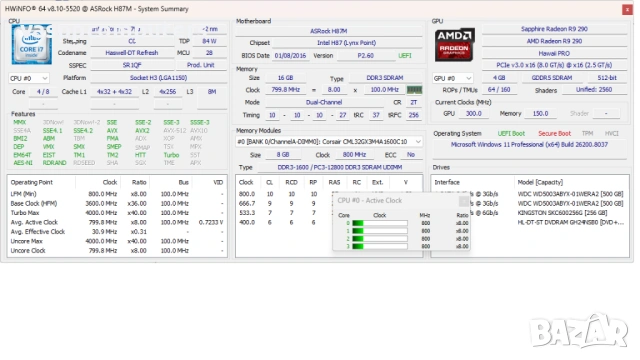Click the 16 GB memory size value
This screenshot has width=640, height=360.
click(x=285, y=78)
